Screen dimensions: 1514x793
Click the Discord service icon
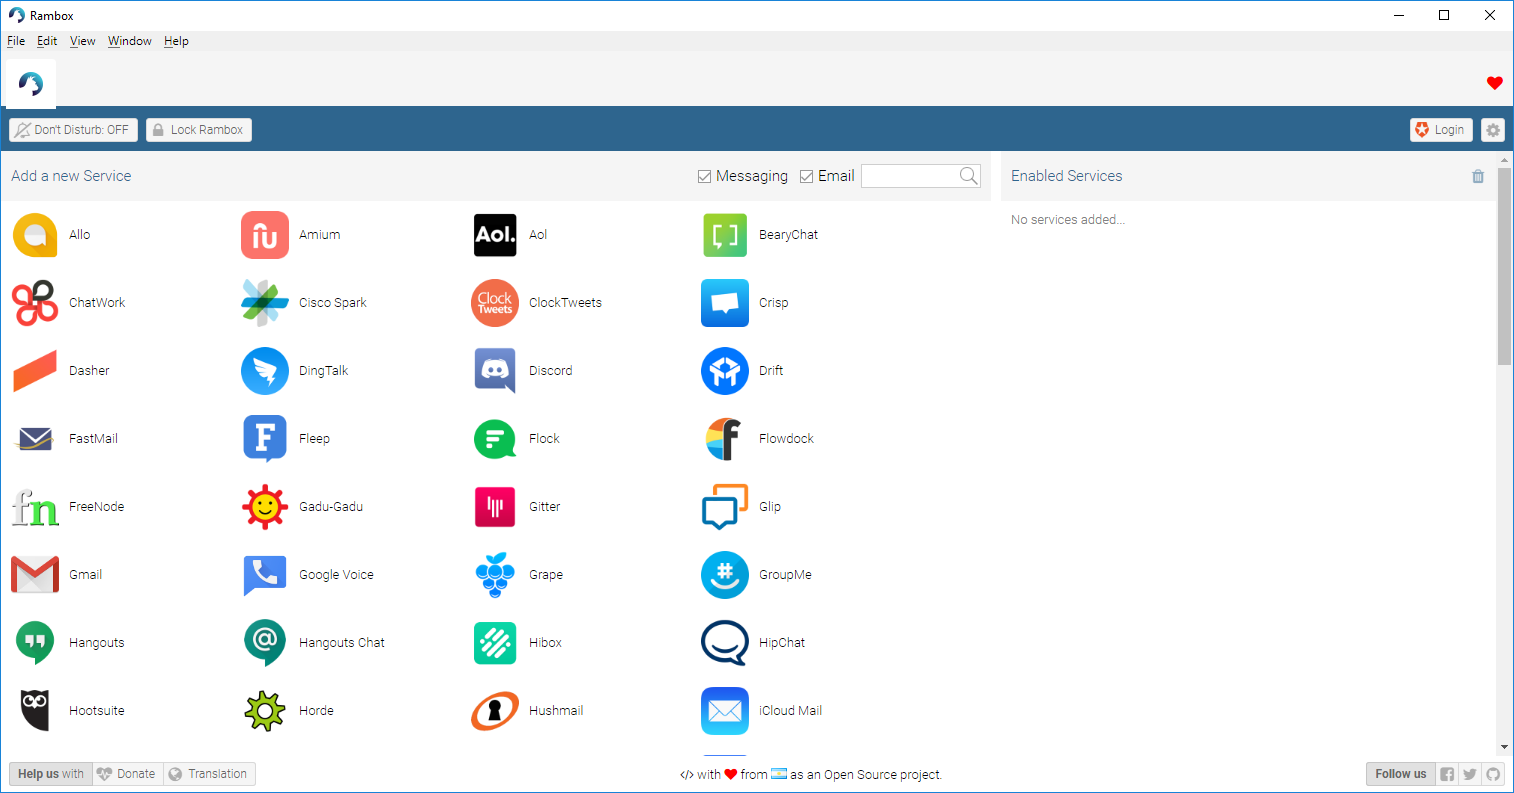pyautogui.click(x=495, y=371)
